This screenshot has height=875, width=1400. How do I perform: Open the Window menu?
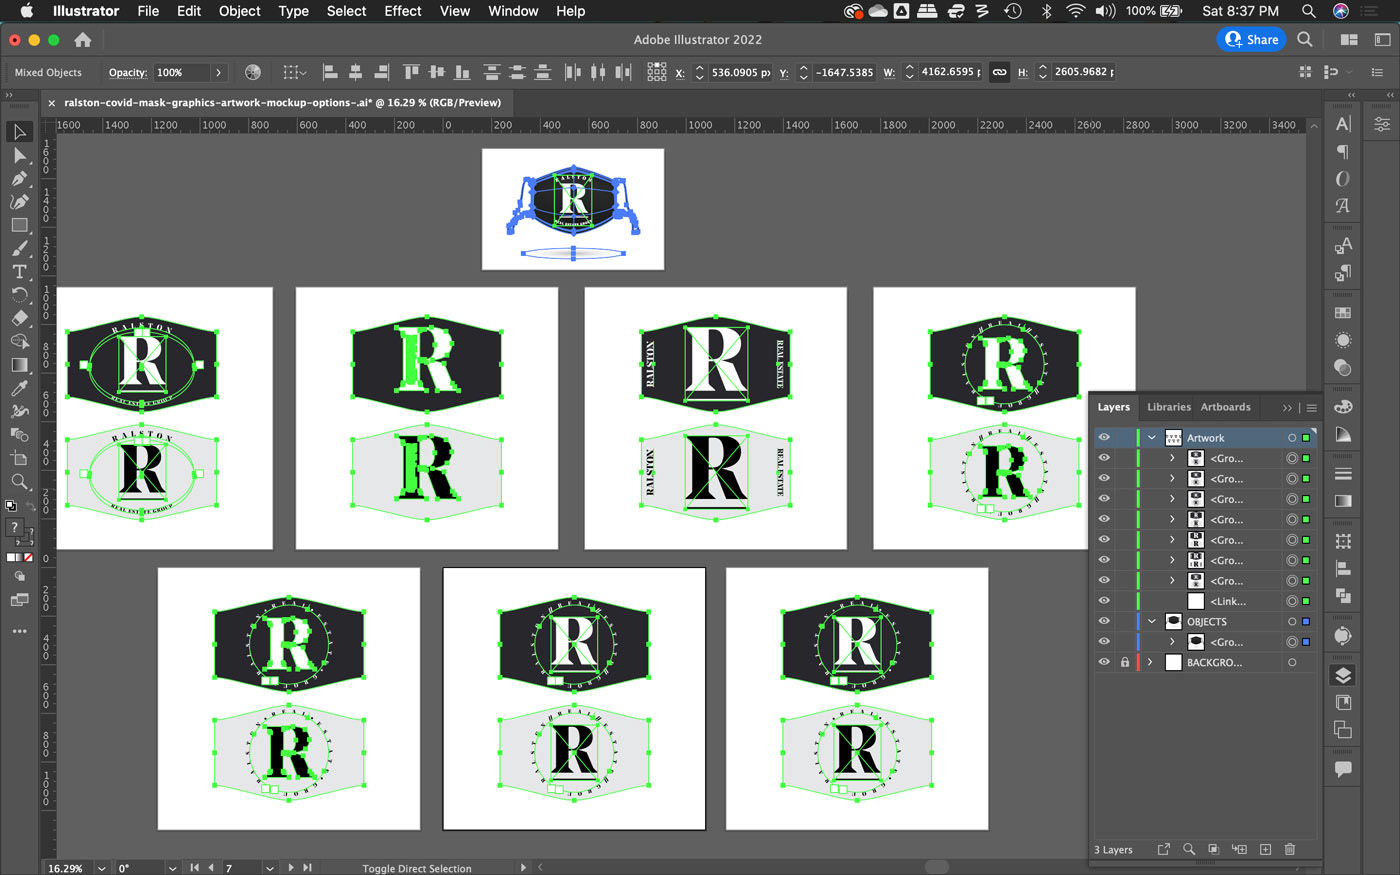point(512,11)
